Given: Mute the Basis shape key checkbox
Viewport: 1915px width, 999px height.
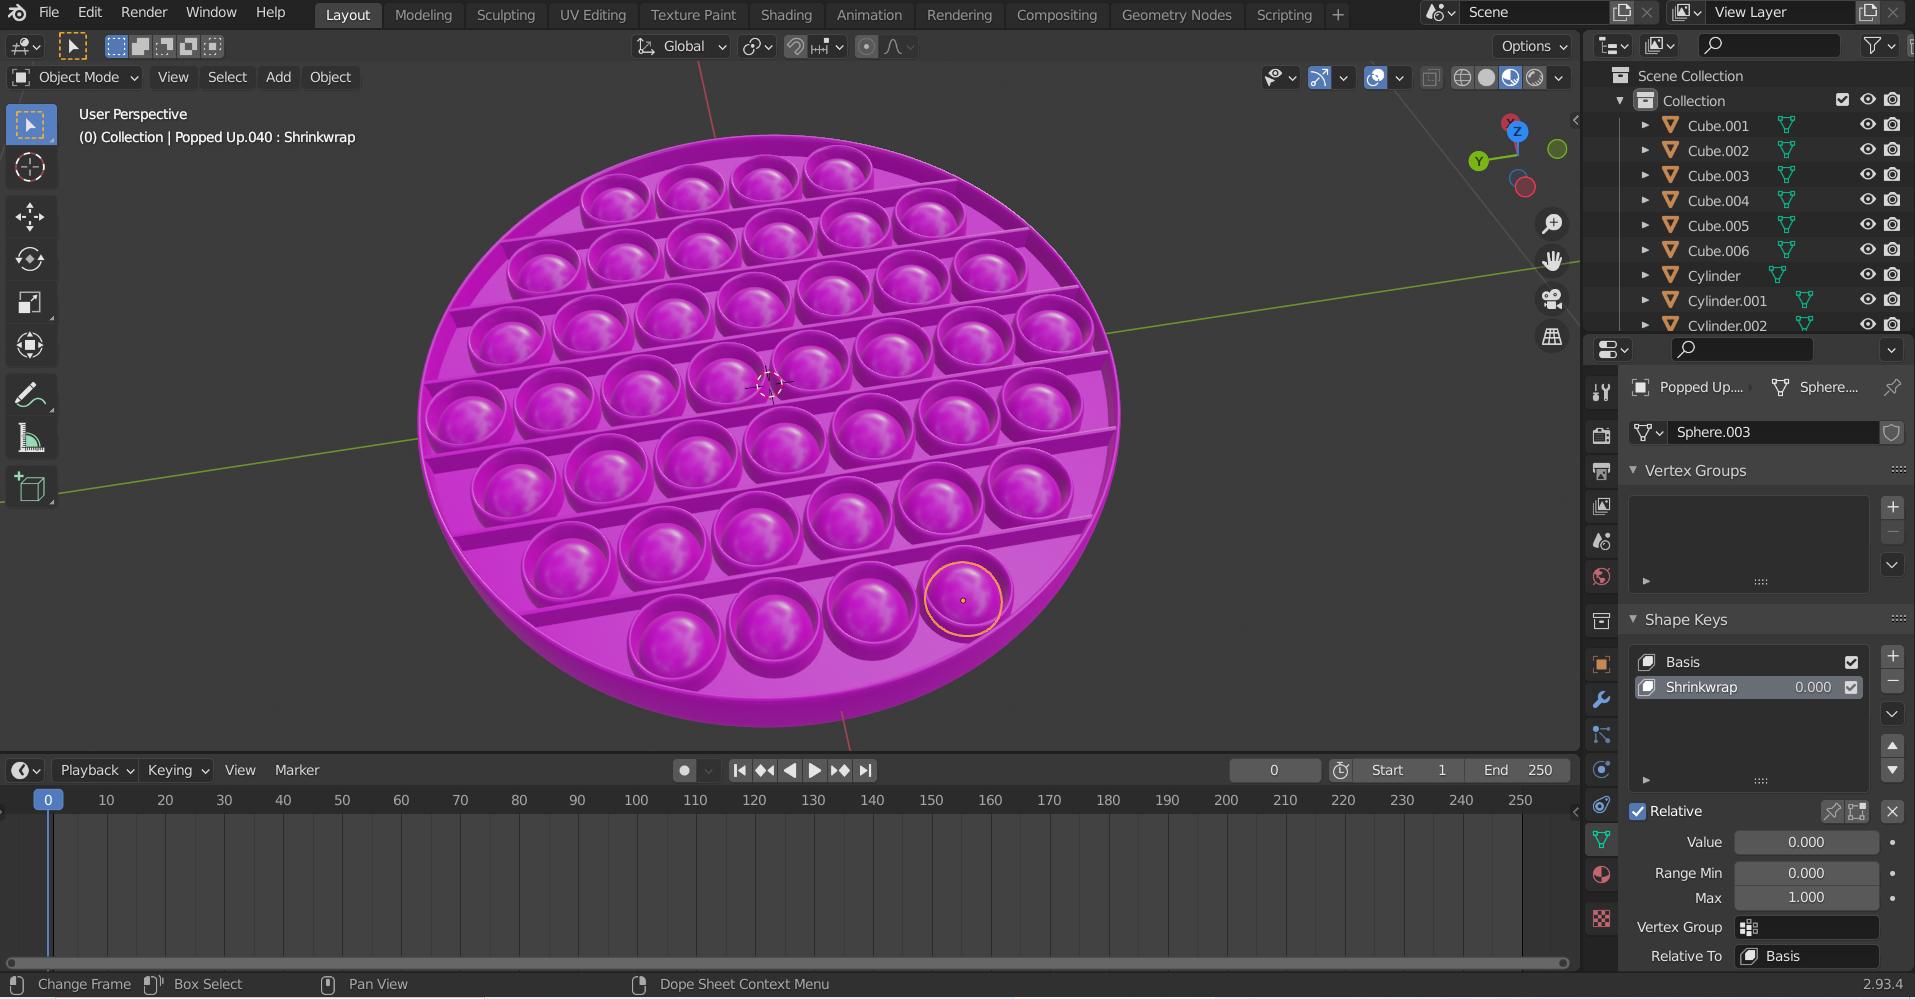Looking at the screenshot, I should pyautogui.click(x=1851, y=662).
